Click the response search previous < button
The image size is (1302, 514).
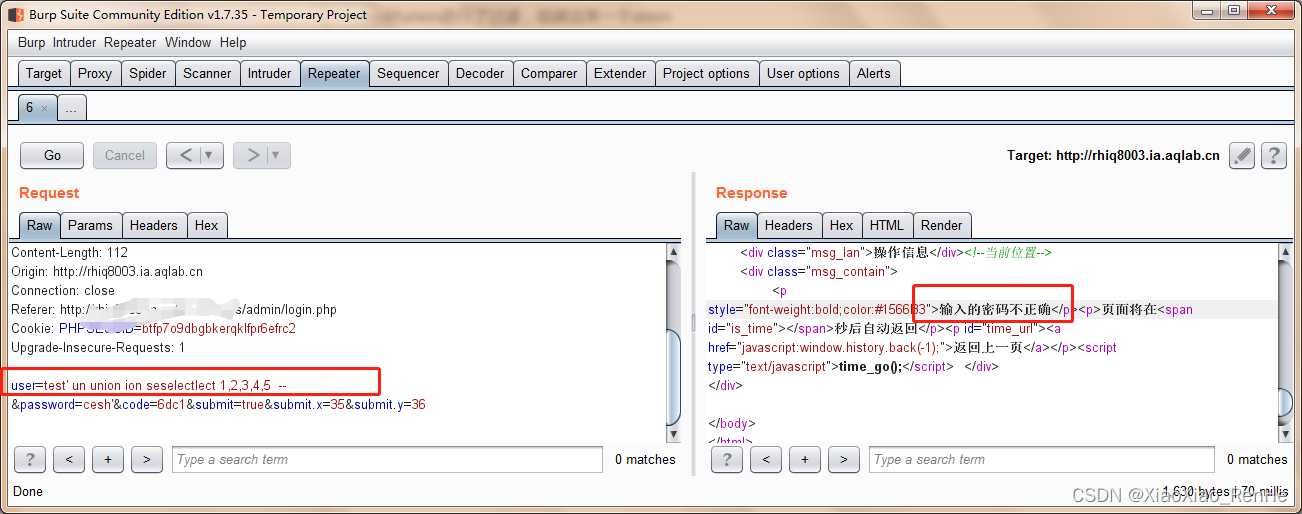766,459
